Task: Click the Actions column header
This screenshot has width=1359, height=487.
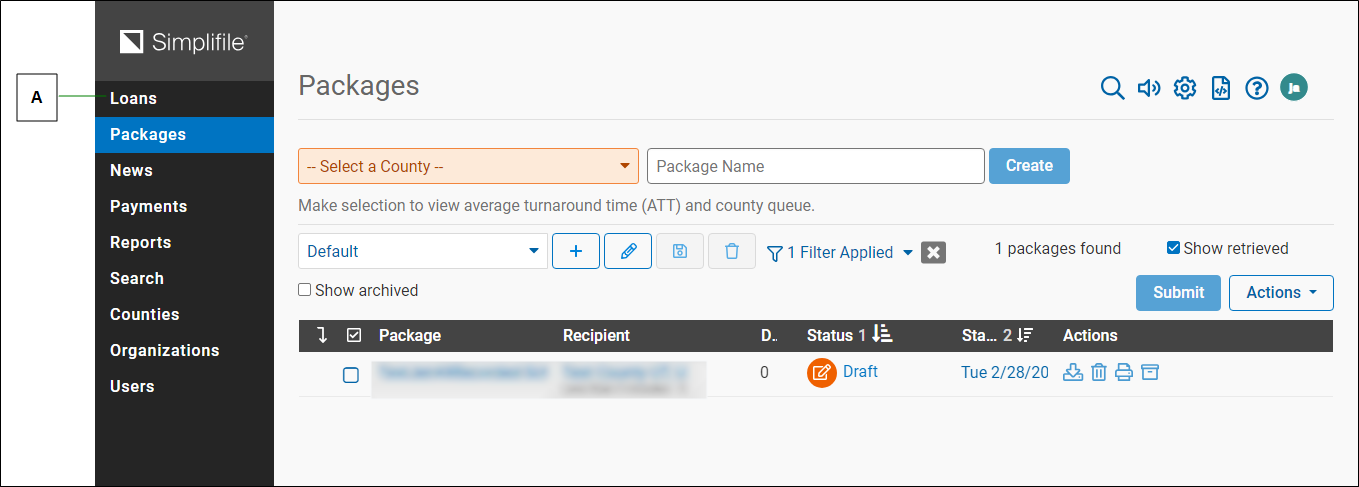Action: (1090, 335)
